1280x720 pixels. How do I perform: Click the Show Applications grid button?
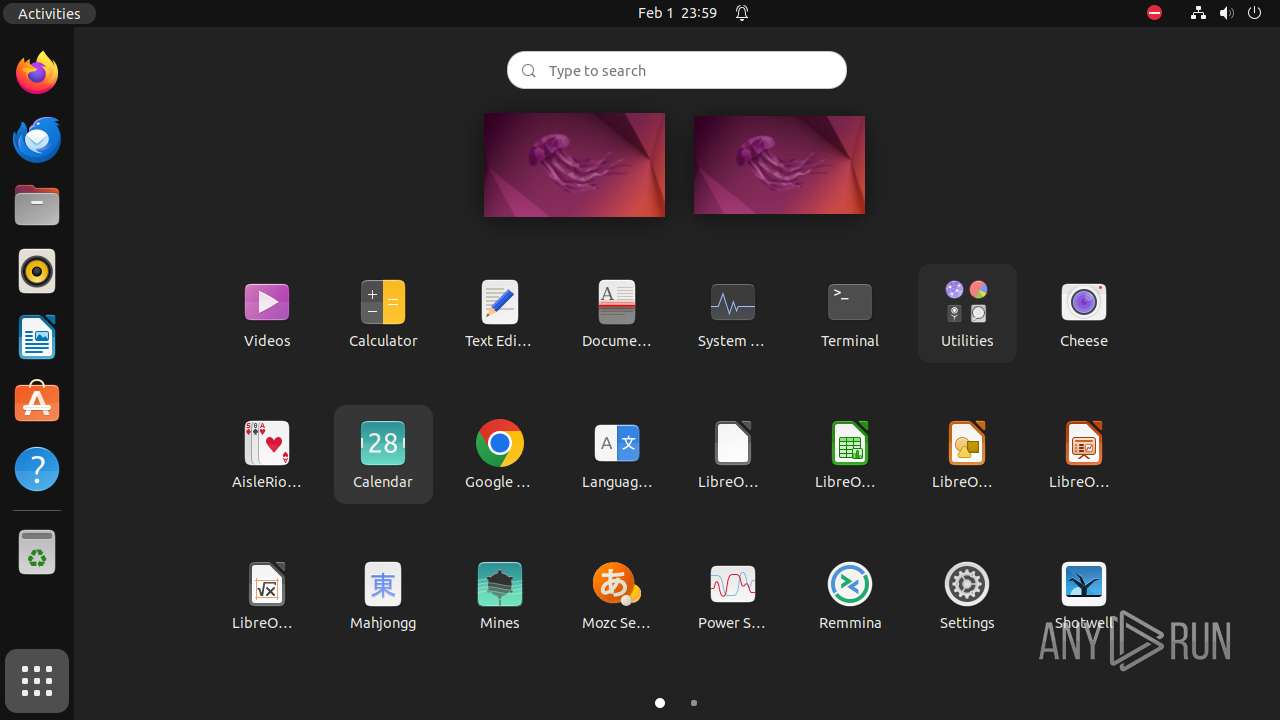(x=37, y=681)
